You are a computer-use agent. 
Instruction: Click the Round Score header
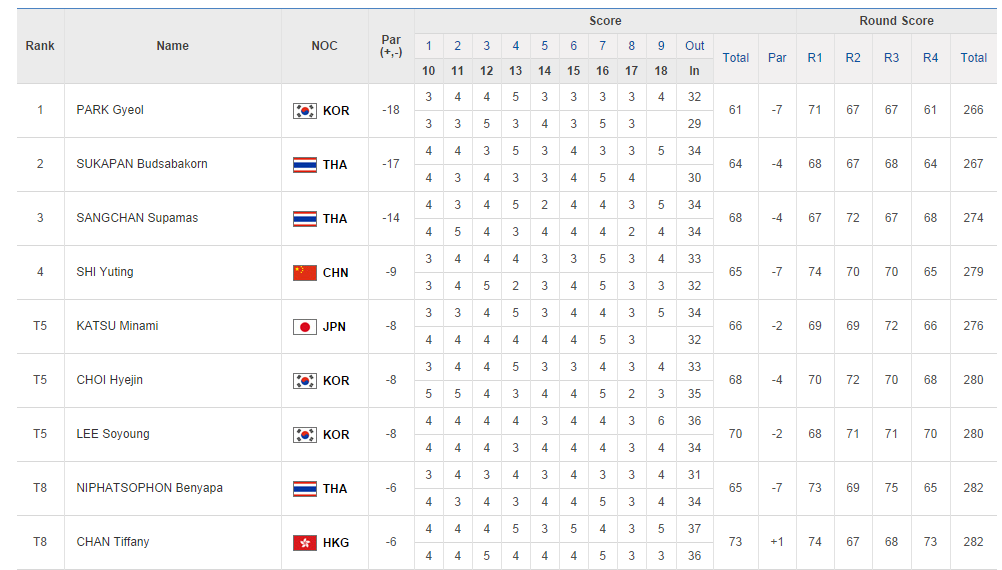click(896, 21)
